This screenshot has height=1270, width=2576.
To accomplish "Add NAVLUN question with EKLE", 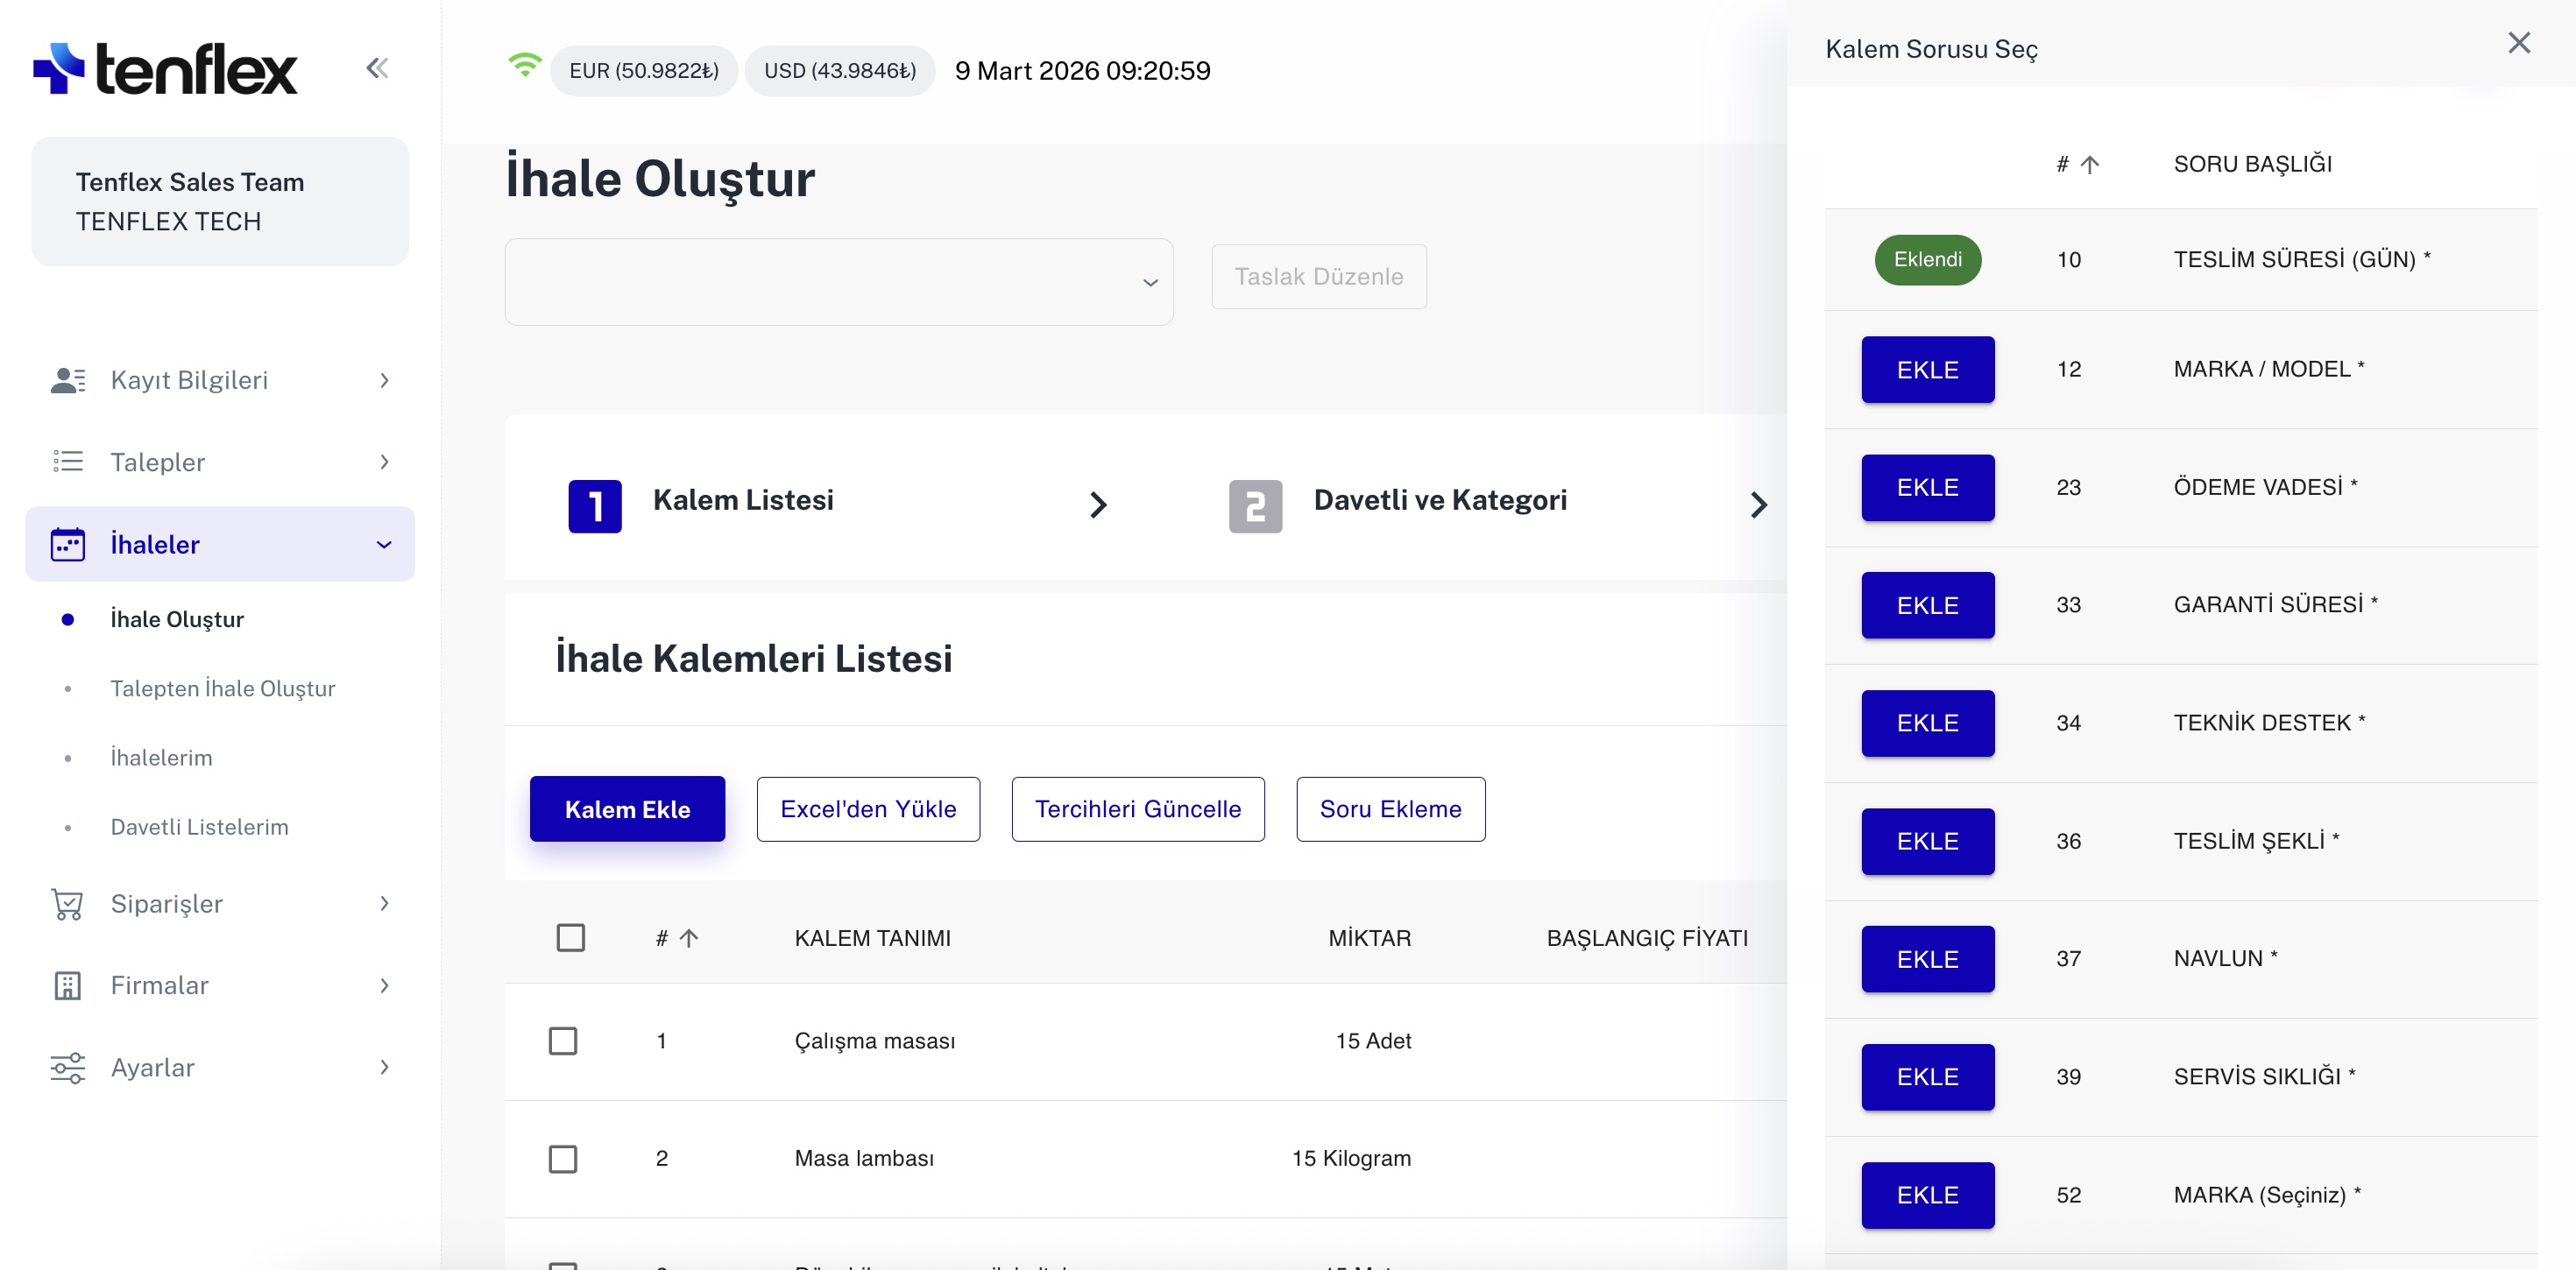I will pyautogui.click(x=1928, y=960).
